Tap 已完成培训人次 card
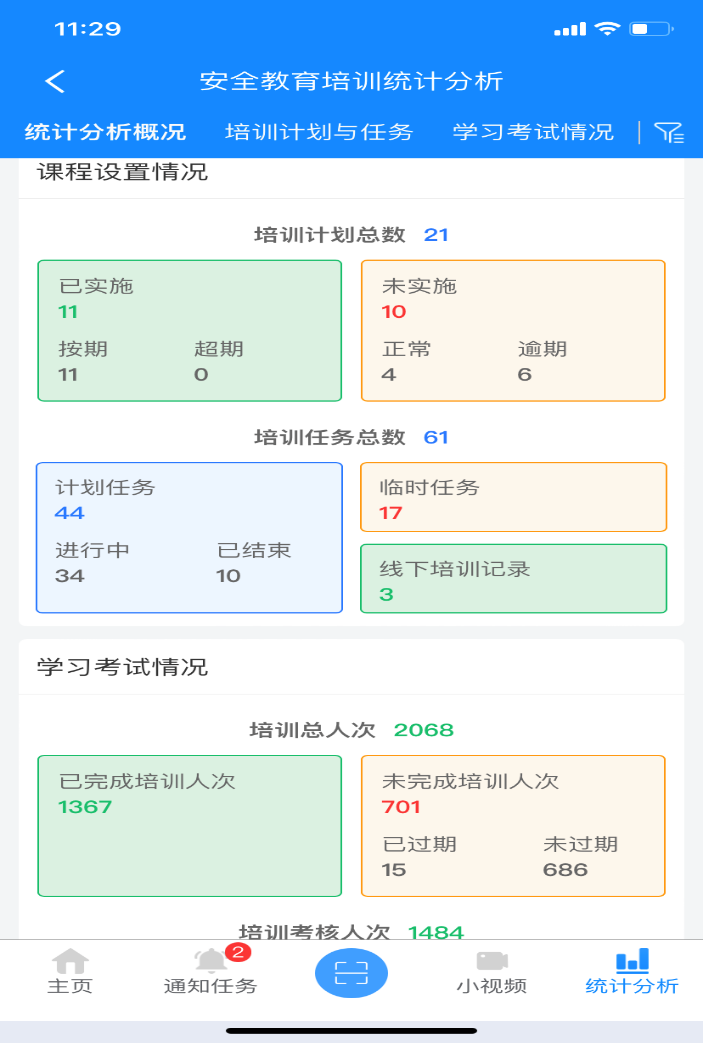703x1043 pixels. coord(190,825)
